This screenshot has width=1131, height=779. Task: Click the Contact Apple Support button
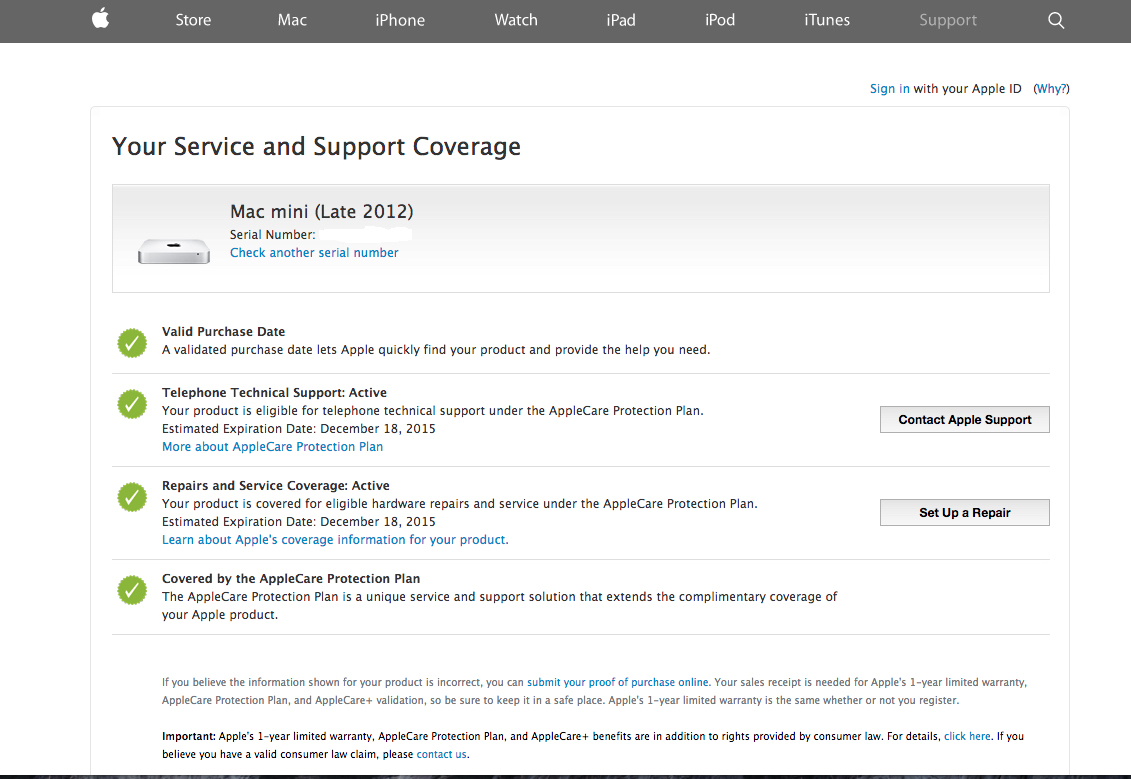964,420
